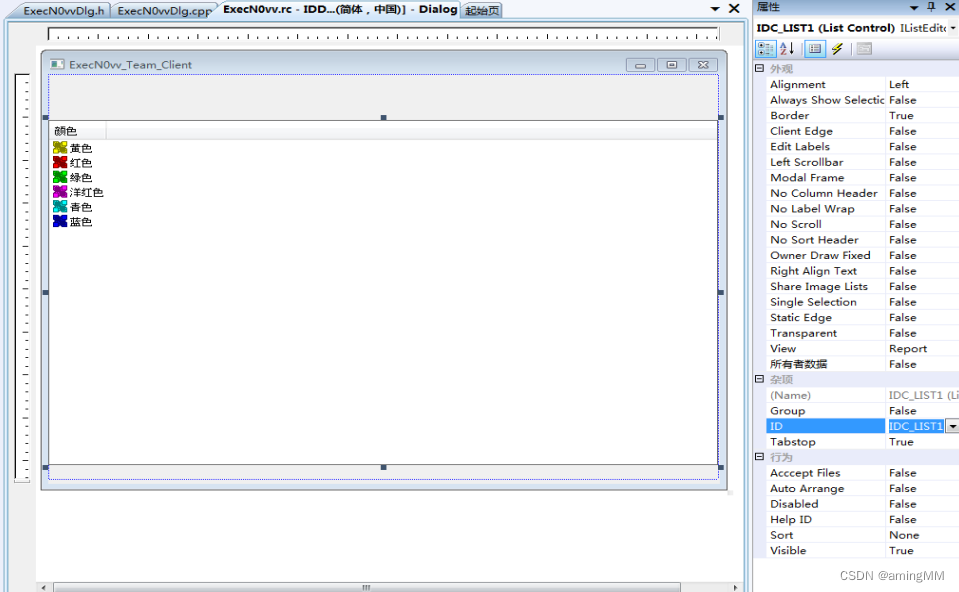Click the blue icon beside 蓝色
The width and height of the screenshot is (959, 592).
tap(60, 221)
